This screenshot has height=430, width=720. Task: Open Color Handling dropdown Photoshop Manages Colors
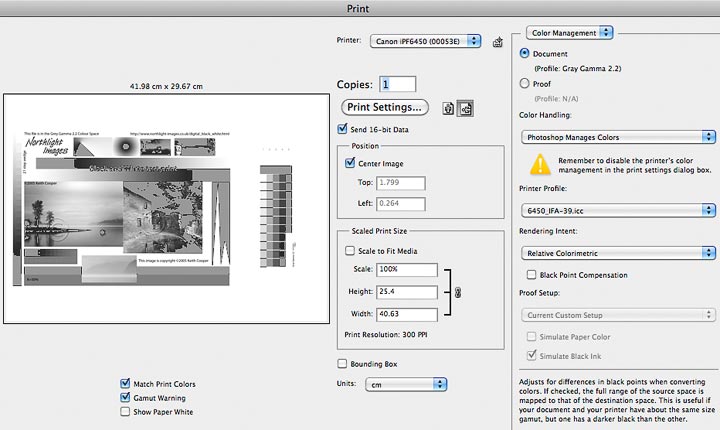pos(618,137)
